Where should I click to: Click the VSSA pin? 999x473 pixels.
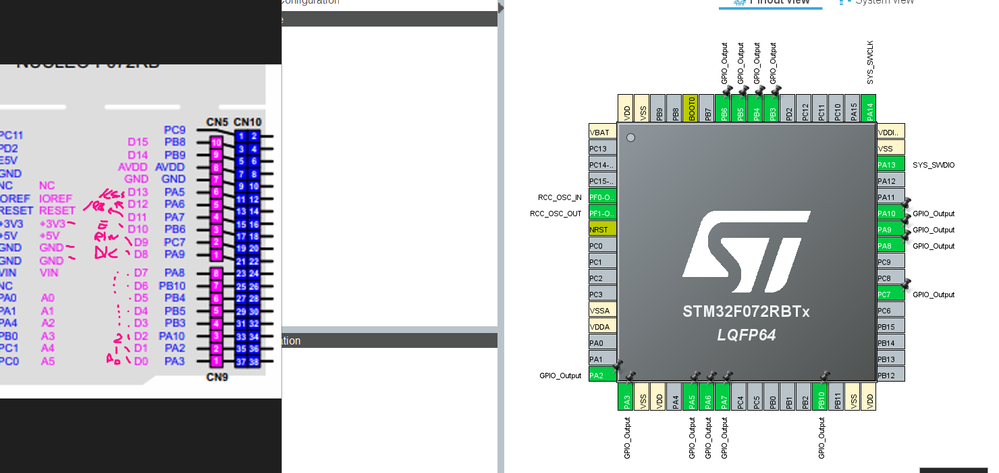602,310
